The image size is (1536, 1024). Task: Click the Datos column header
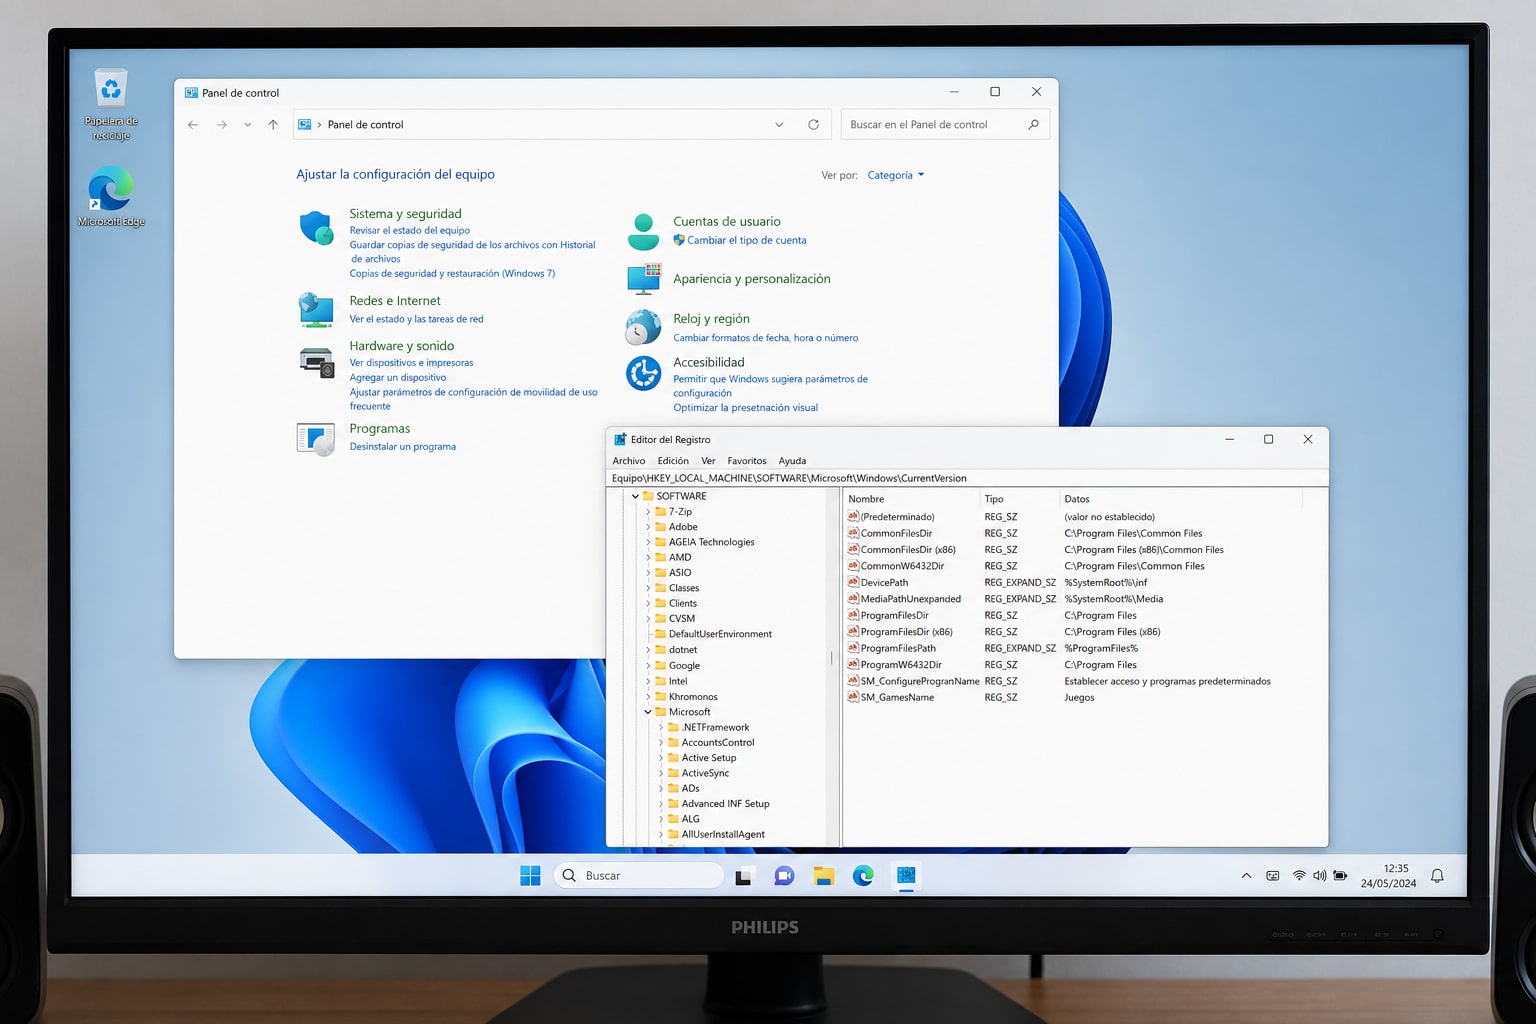1077,499
